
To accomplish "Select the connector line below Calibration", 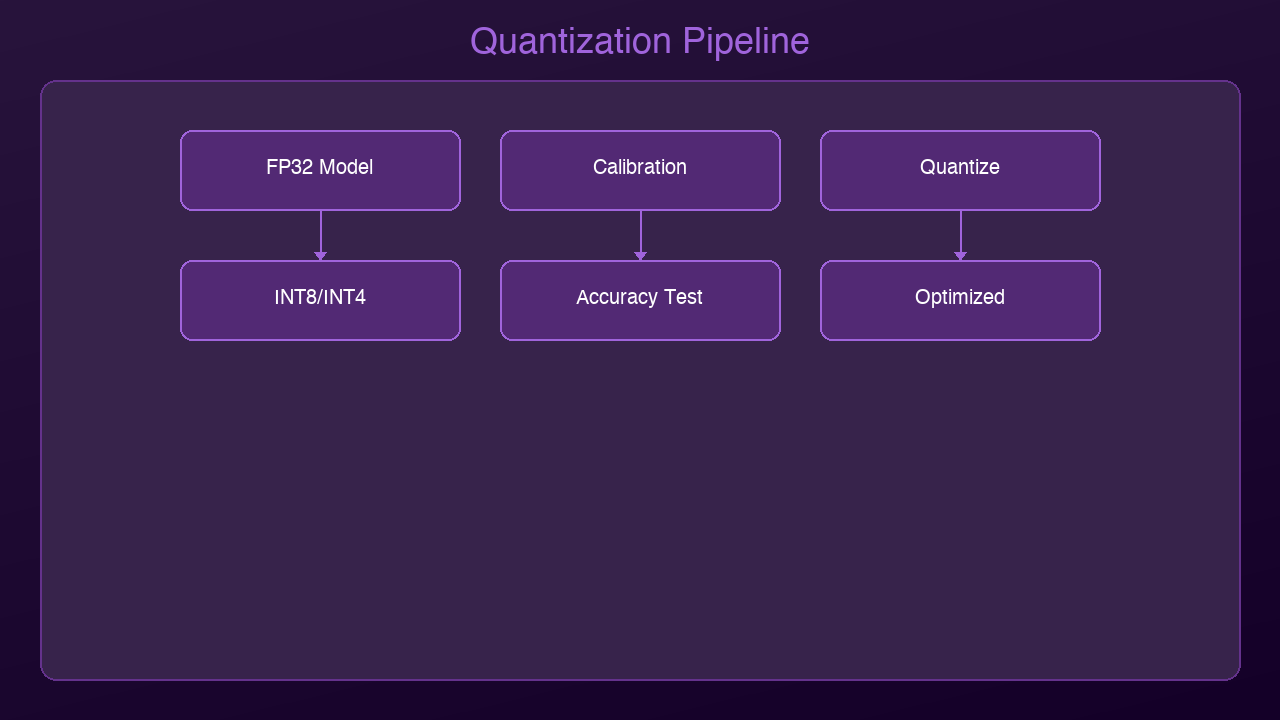I will coord(640,230).
